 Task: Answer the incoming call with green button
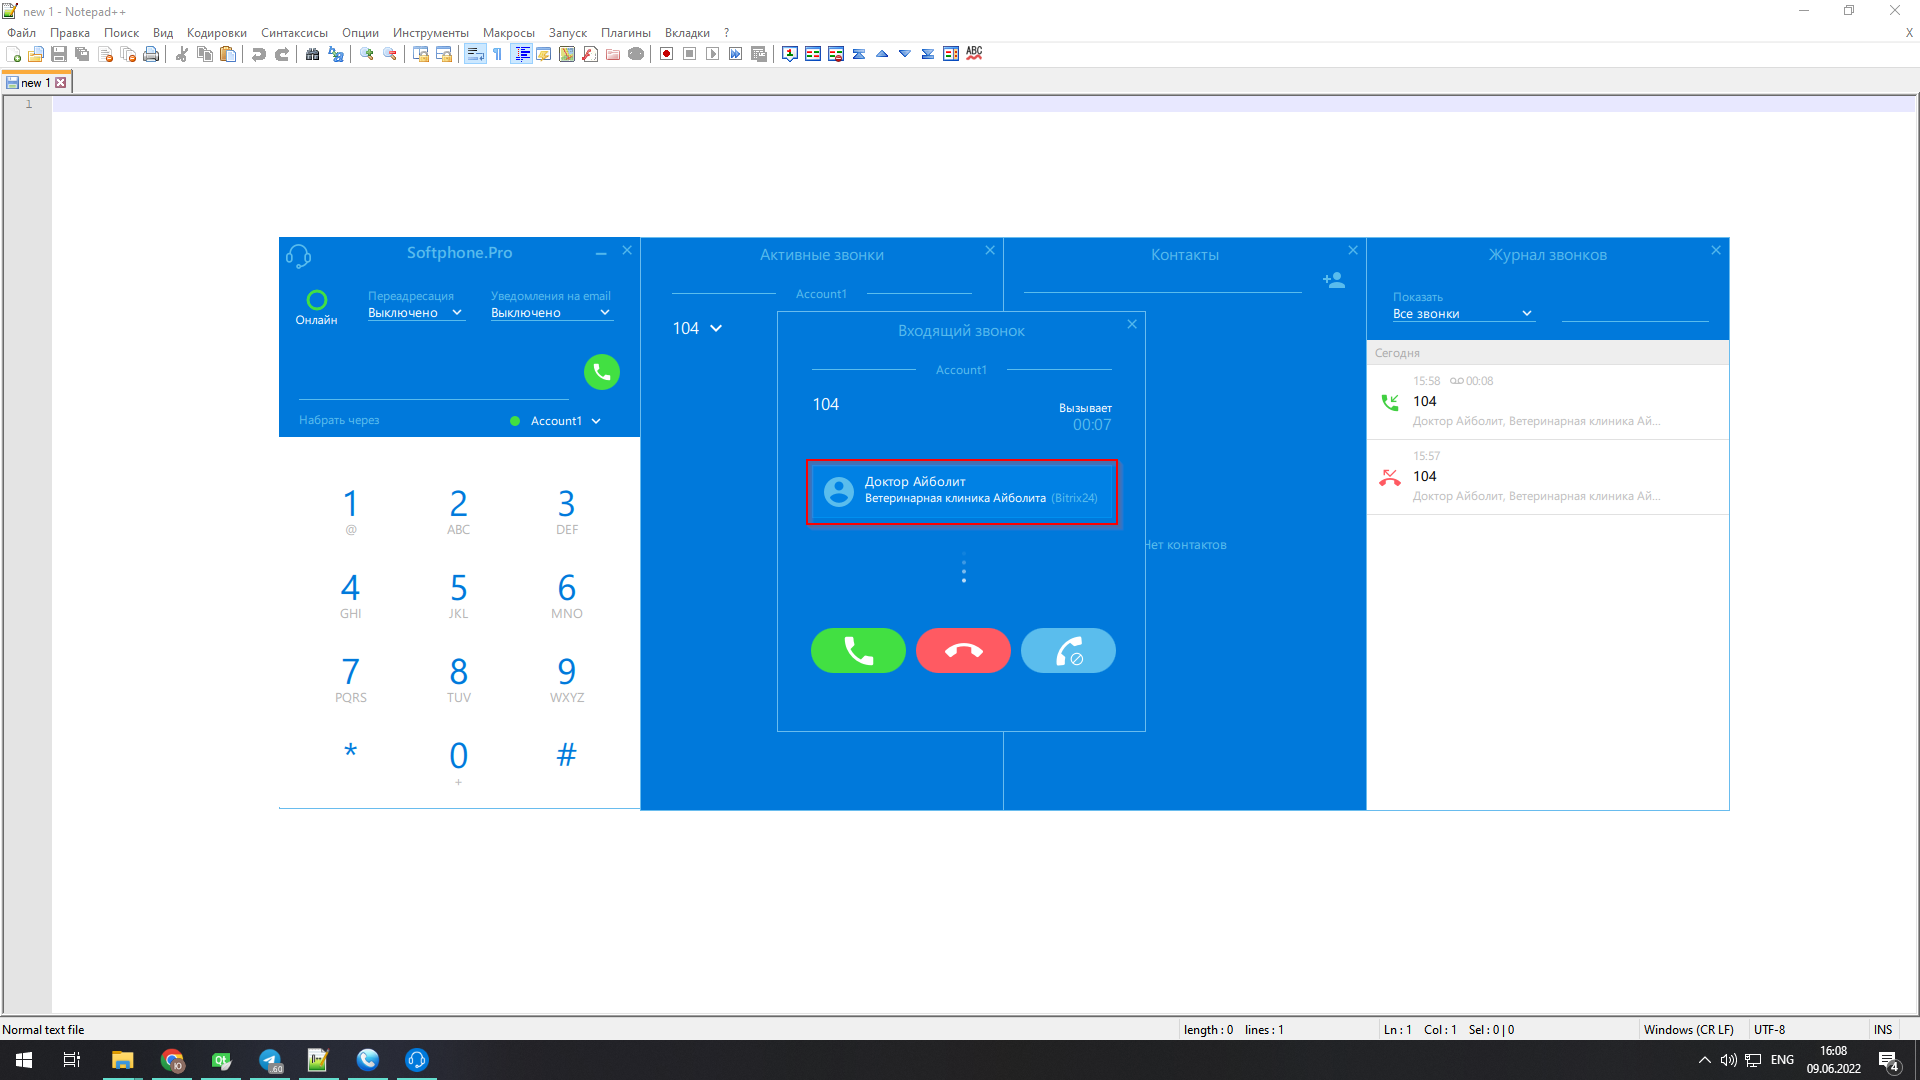[x=858, y=651]
